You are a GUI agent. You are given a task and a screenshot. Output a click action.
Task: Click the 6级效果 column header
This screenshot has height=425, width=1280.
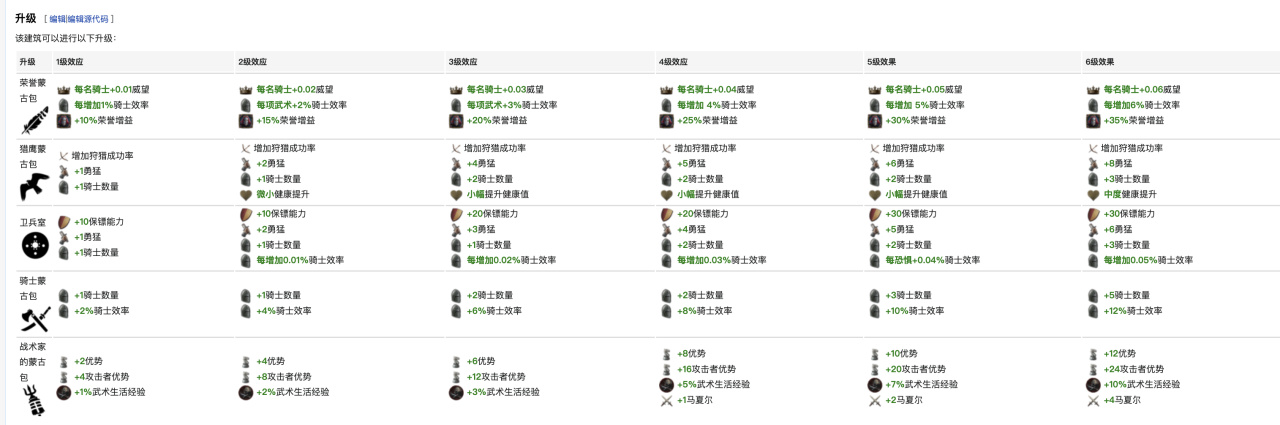[1100, 62]
